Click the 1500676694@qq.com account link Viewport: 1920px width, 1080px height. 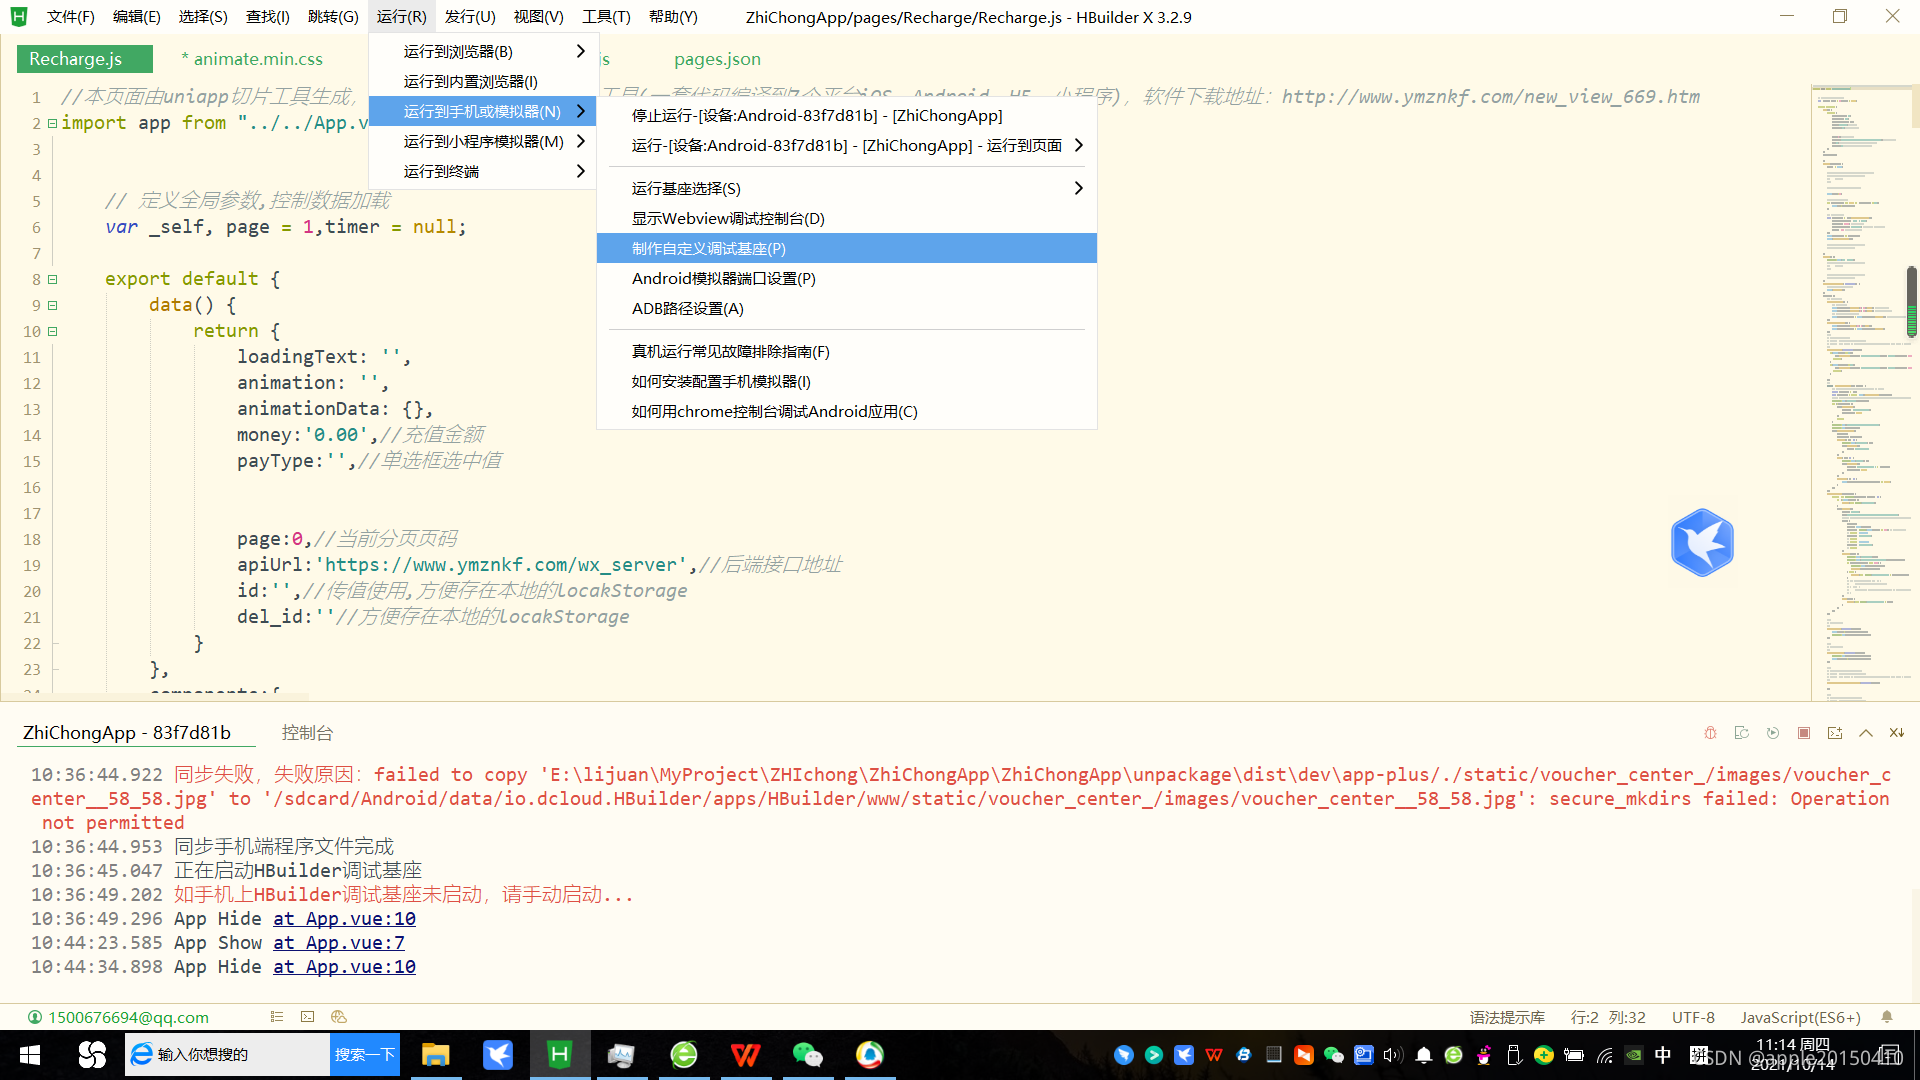point(128,1017)
